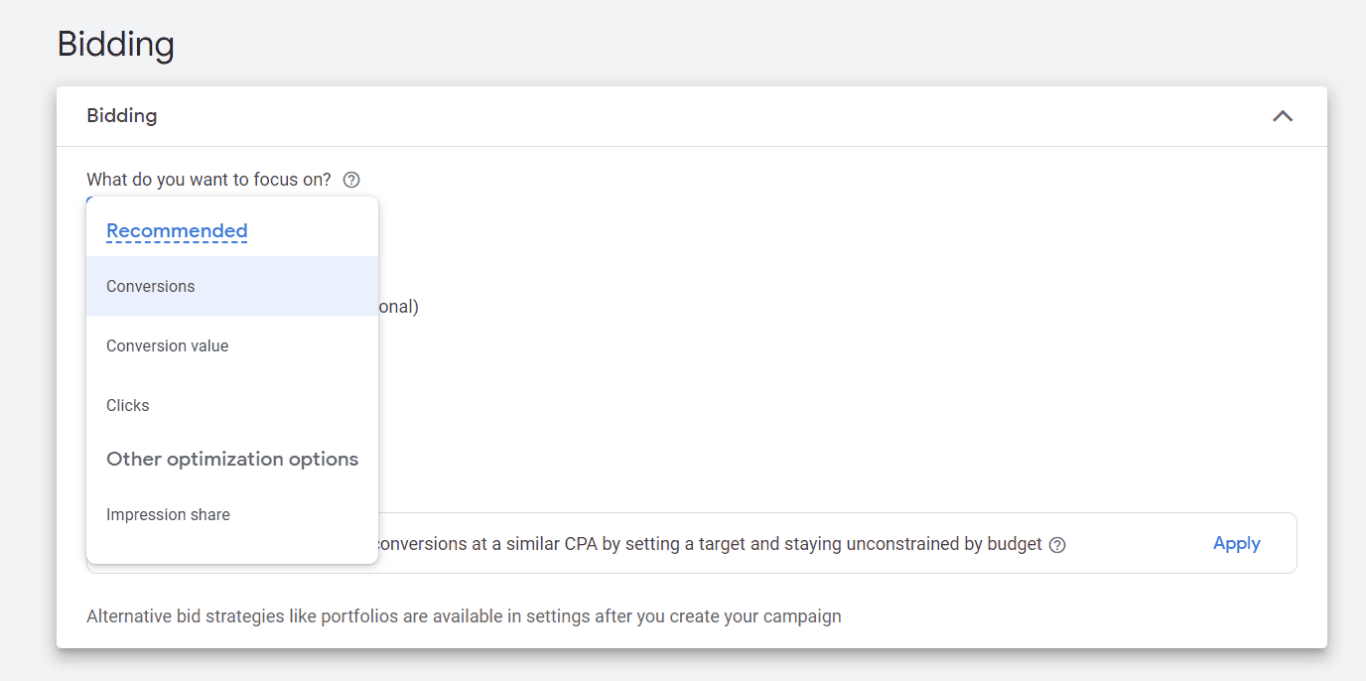Pick Clicks as the bidding focus
The image size is (1366, 681).
[232, 405]
